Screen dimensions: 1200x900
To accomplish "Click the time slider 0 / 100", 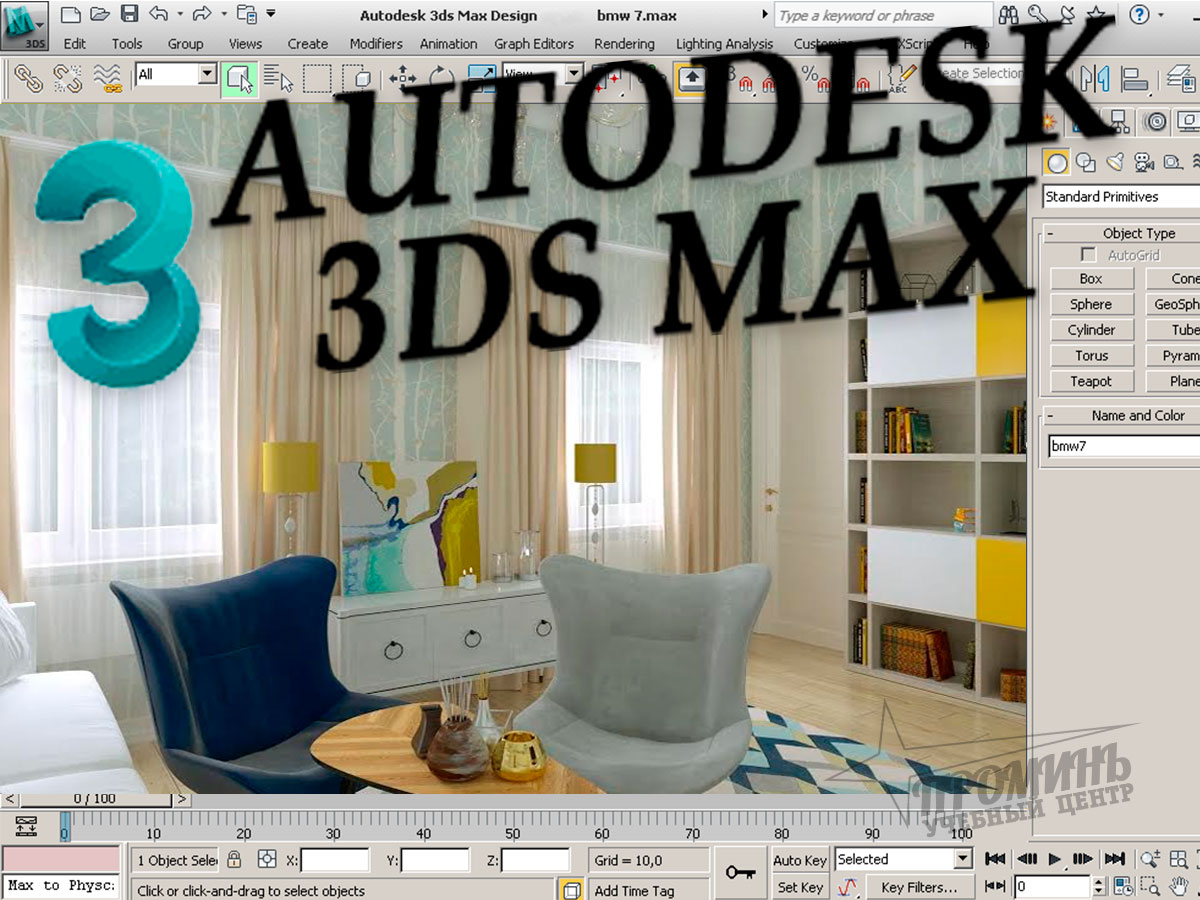I will [95, 799].
